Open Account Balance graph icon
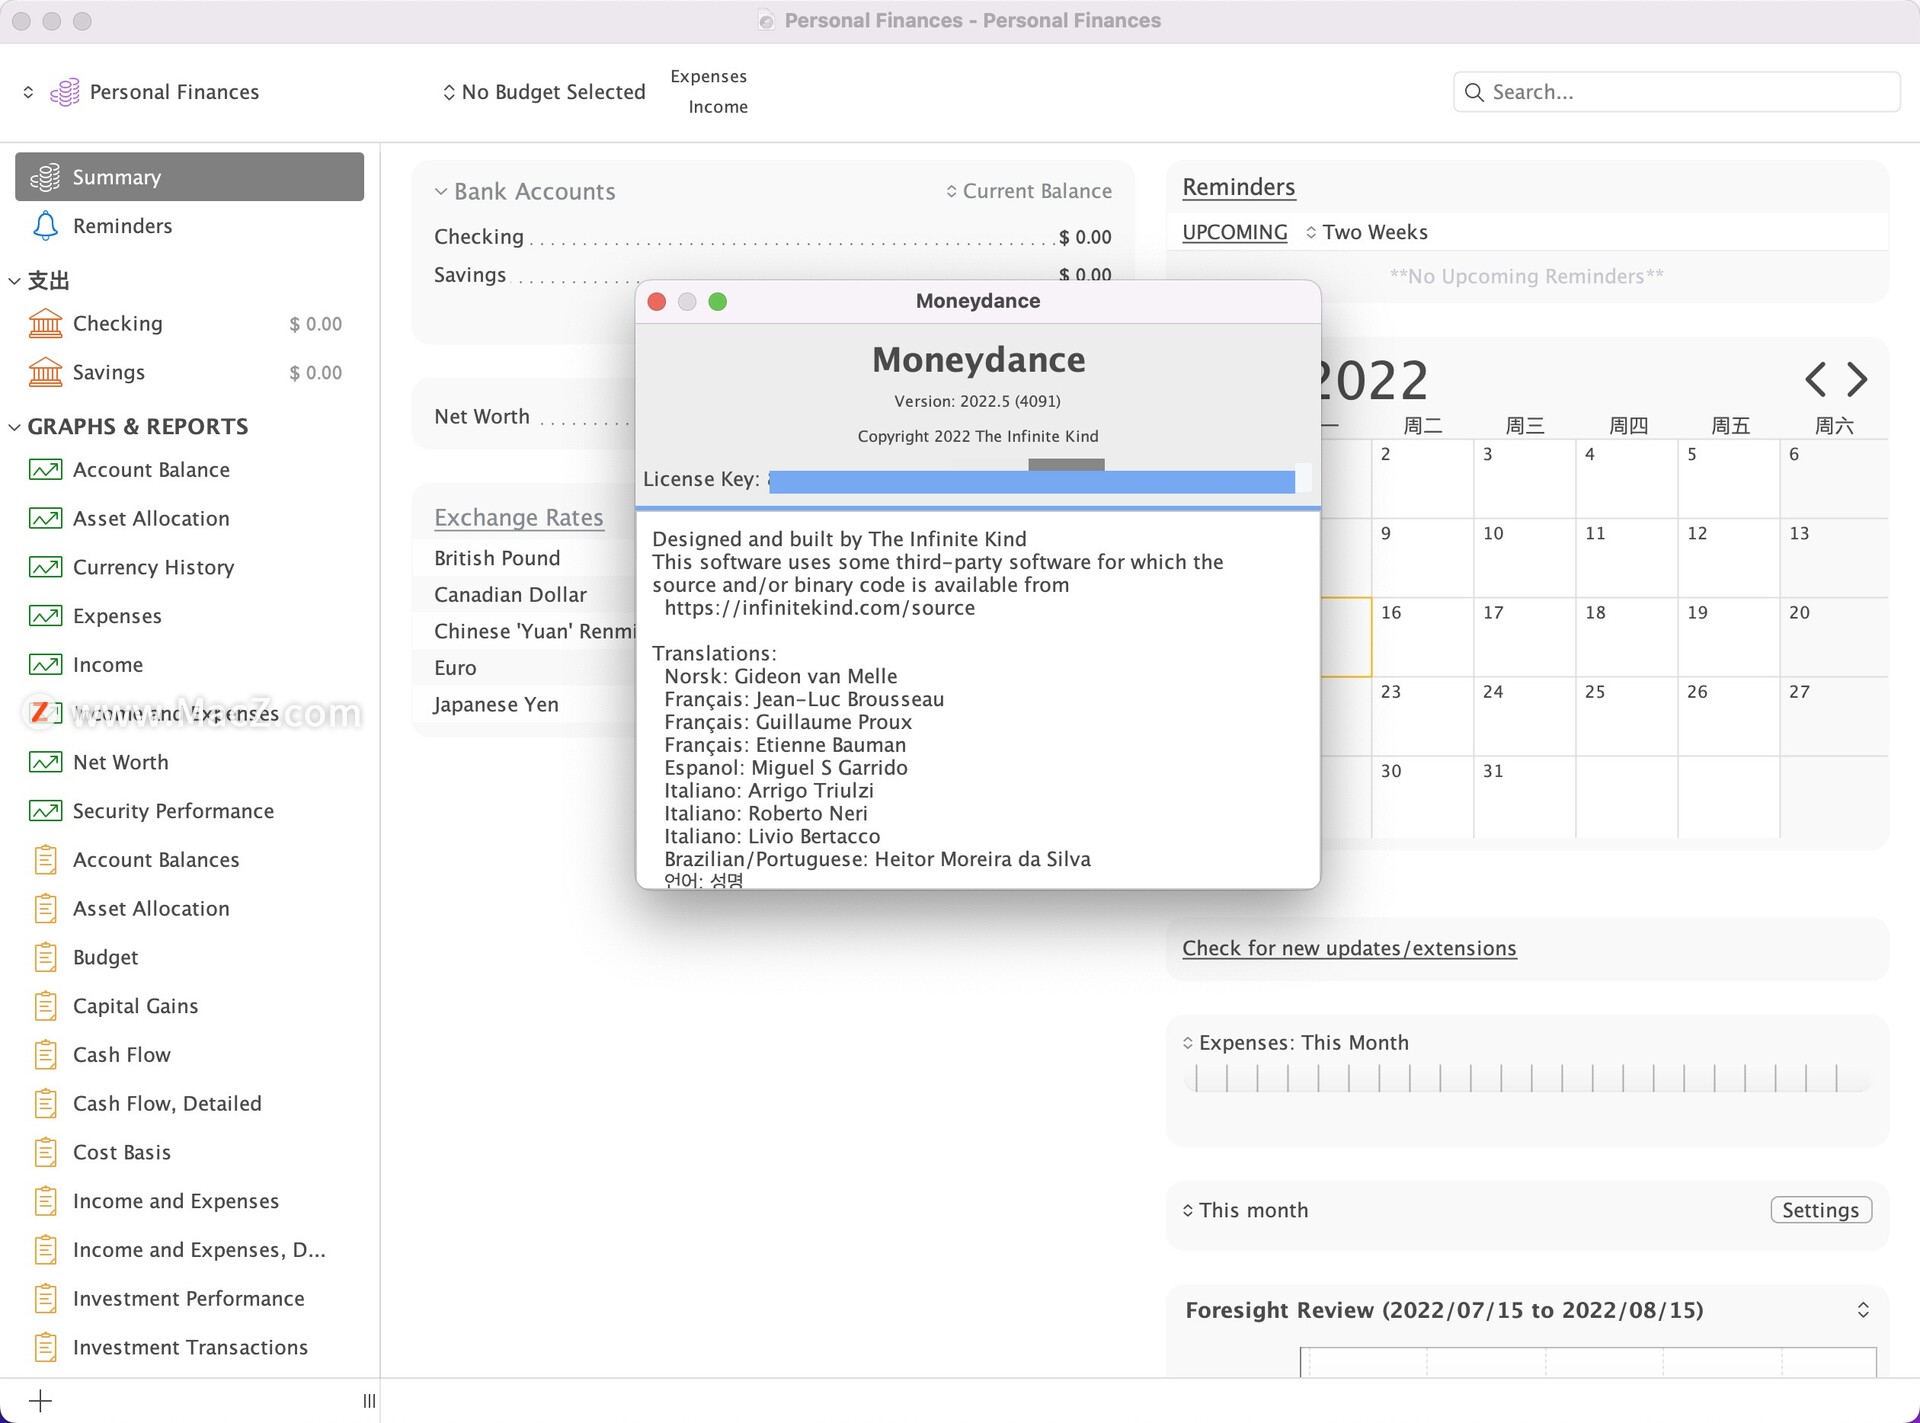Screen dimensions: 1920x1423 pyautogui.click(x=45, y=469)
